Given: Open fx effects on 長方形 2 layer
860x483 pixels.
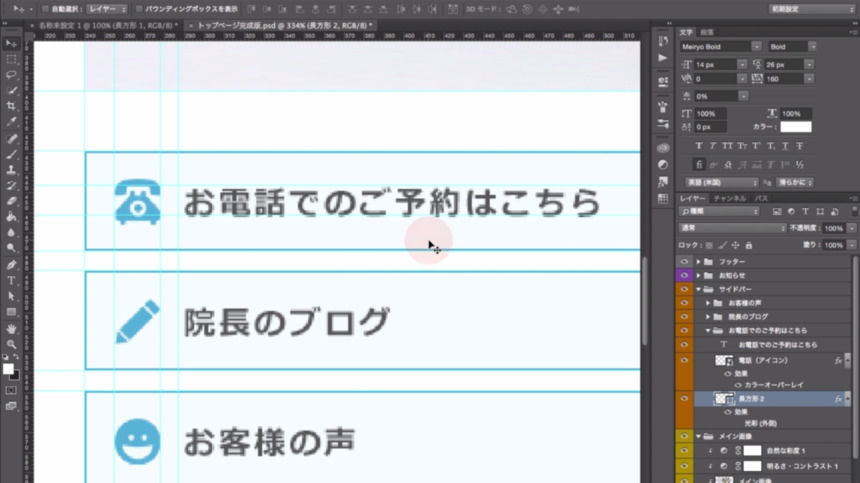Looking at the screenshot, I should pos(838,399).
